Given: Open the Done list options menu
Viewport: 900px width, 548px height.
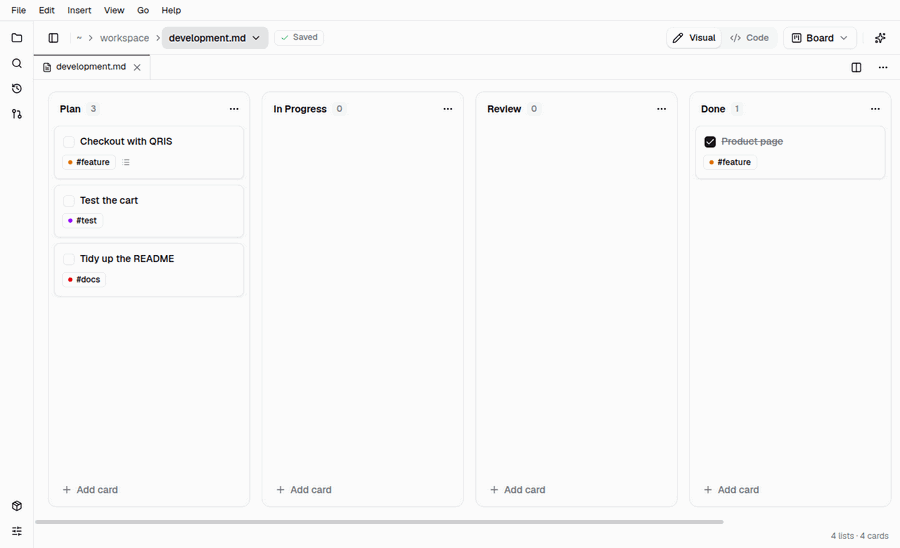Looking at the screenshot, I should [x=875, y=109].
